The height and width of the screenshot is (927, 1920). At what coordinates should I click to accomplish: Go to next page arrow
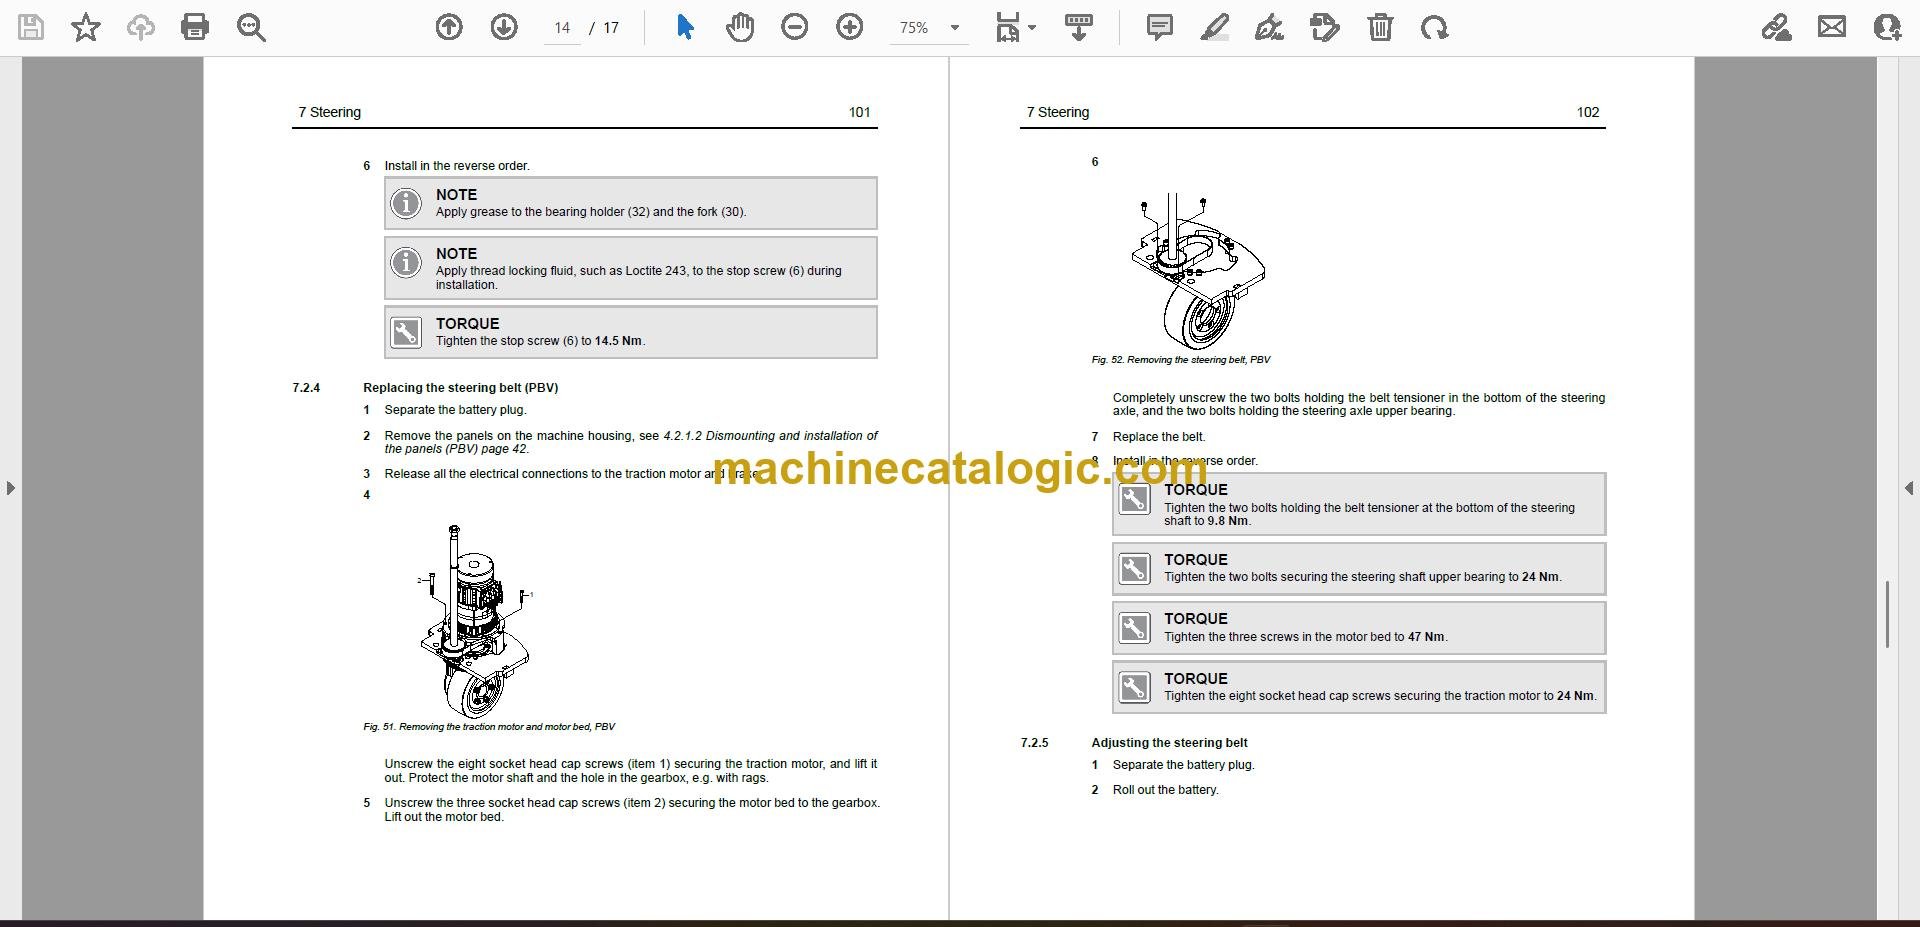[x=504, y=27]
